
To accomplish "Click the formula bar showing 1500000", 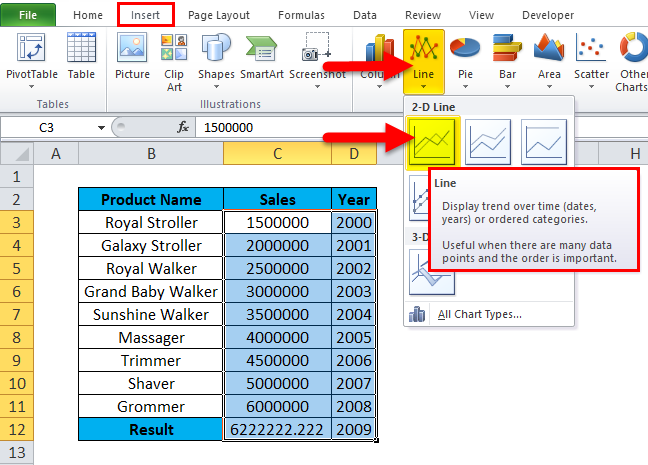I will [x=299, y=127].
